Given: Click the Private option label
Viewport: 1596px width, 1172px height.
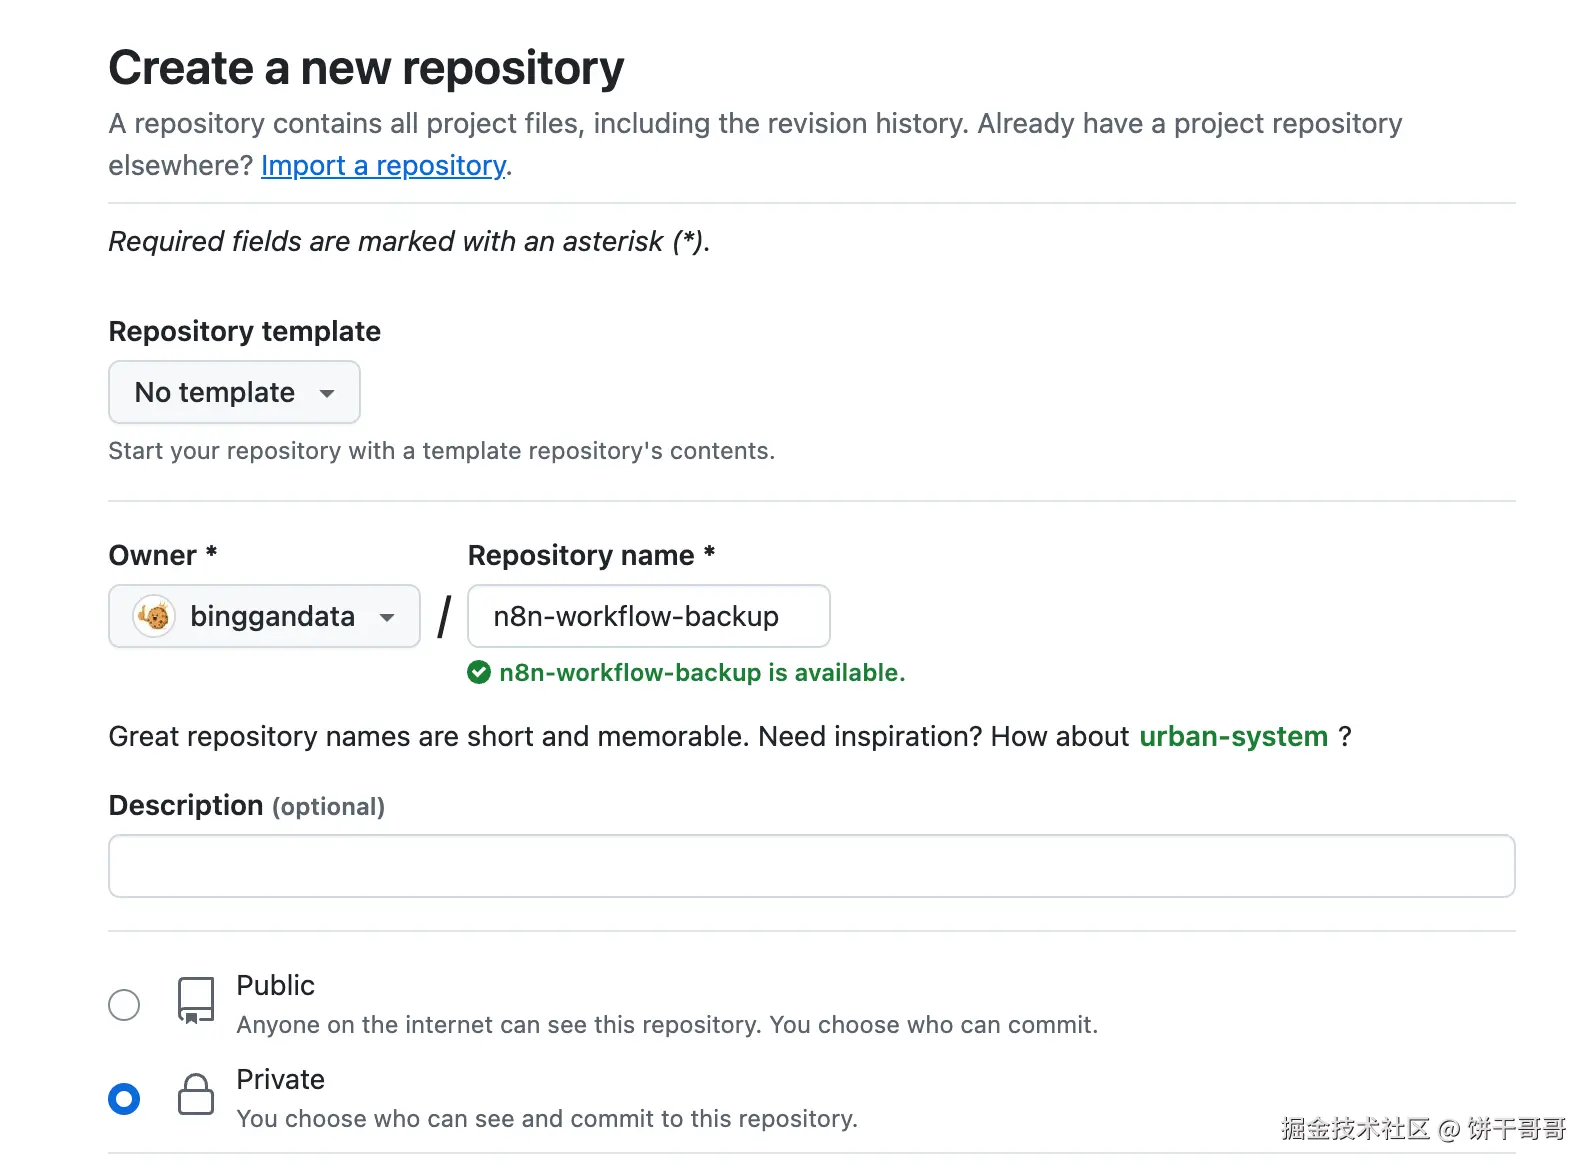Looking at the screenshot, I should pos(280,1079).
